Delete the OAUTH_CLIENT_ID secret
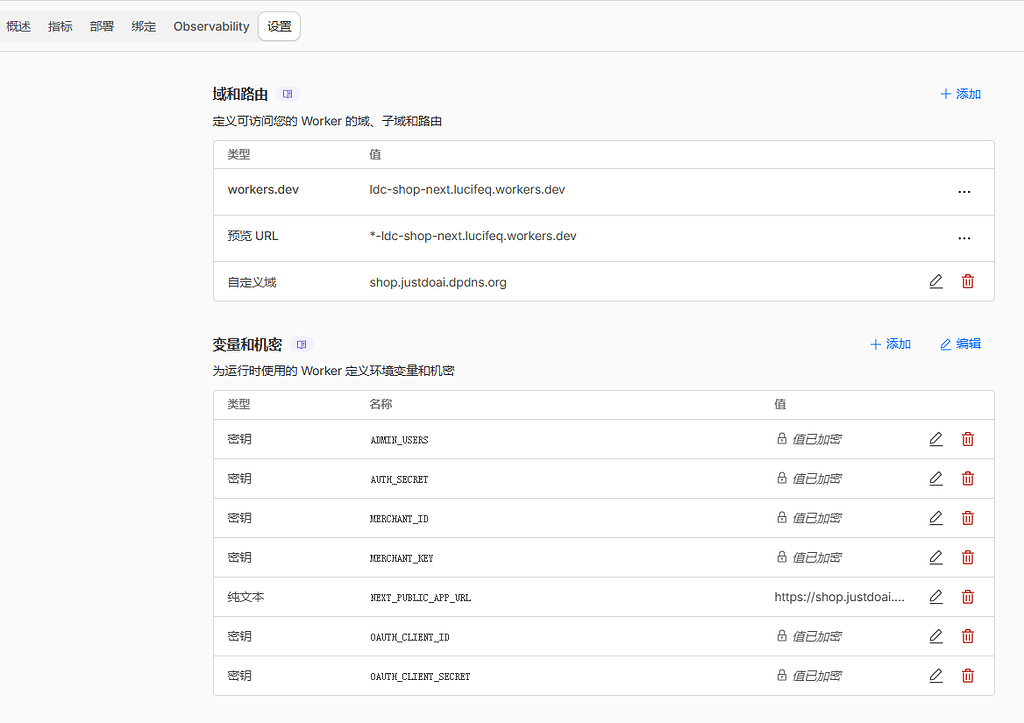The image size is (1024, 723). point(968,636)
